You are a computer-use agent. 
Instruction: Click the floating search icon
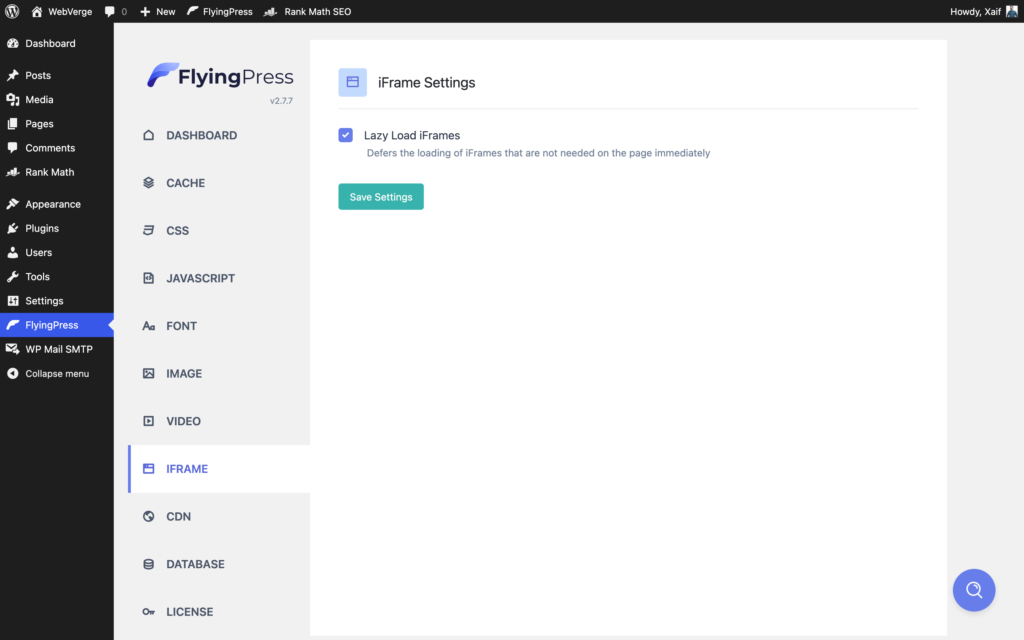click(x=974, y=590)
